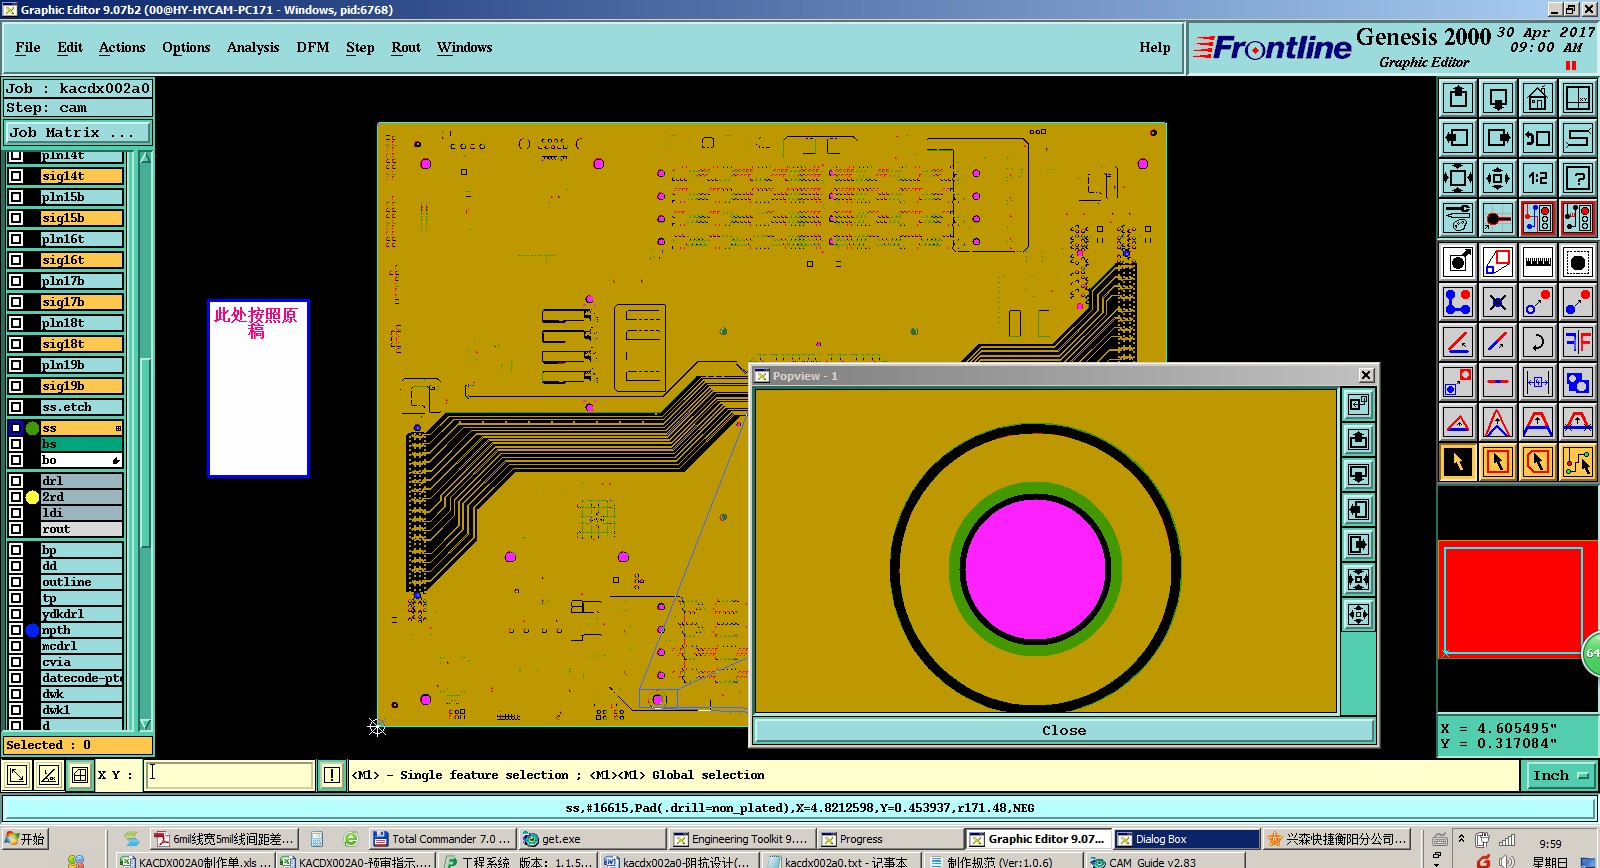
Task: Select the datecode-pt layer row
Action: 82,678
